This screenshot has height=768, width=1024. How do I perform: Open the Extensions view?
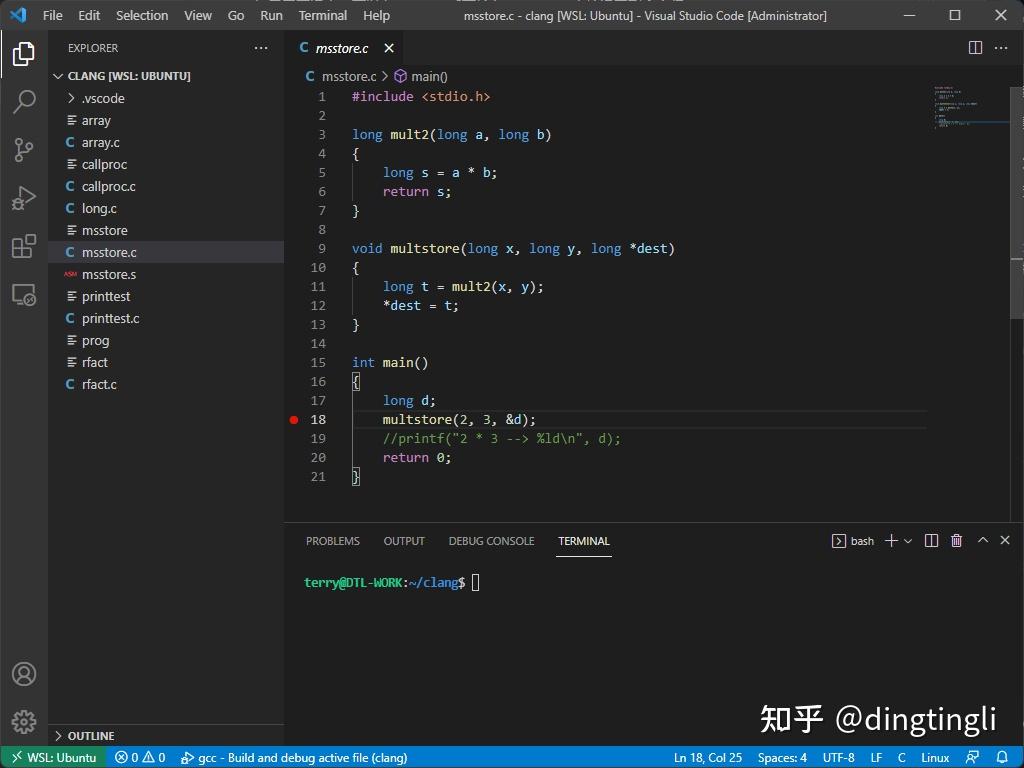click(24, 246)
